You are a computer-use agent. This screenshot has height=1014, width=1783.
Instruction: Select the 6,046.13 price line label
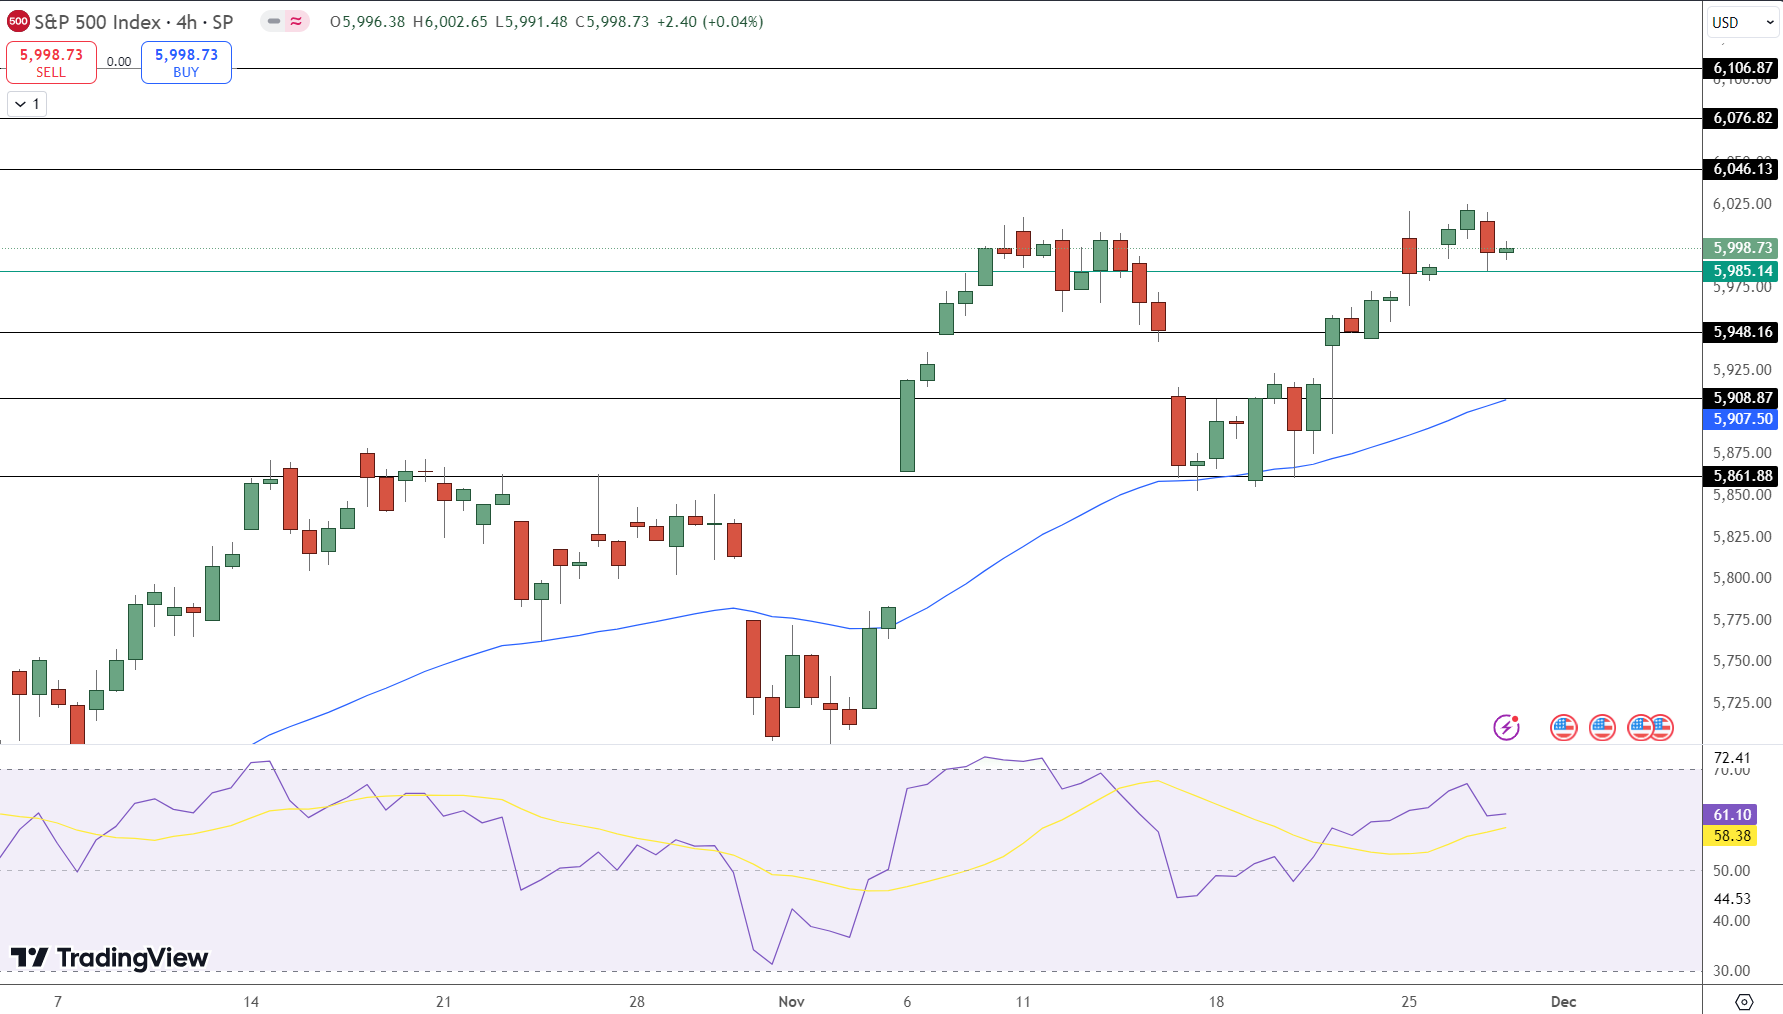[1742, 169]
